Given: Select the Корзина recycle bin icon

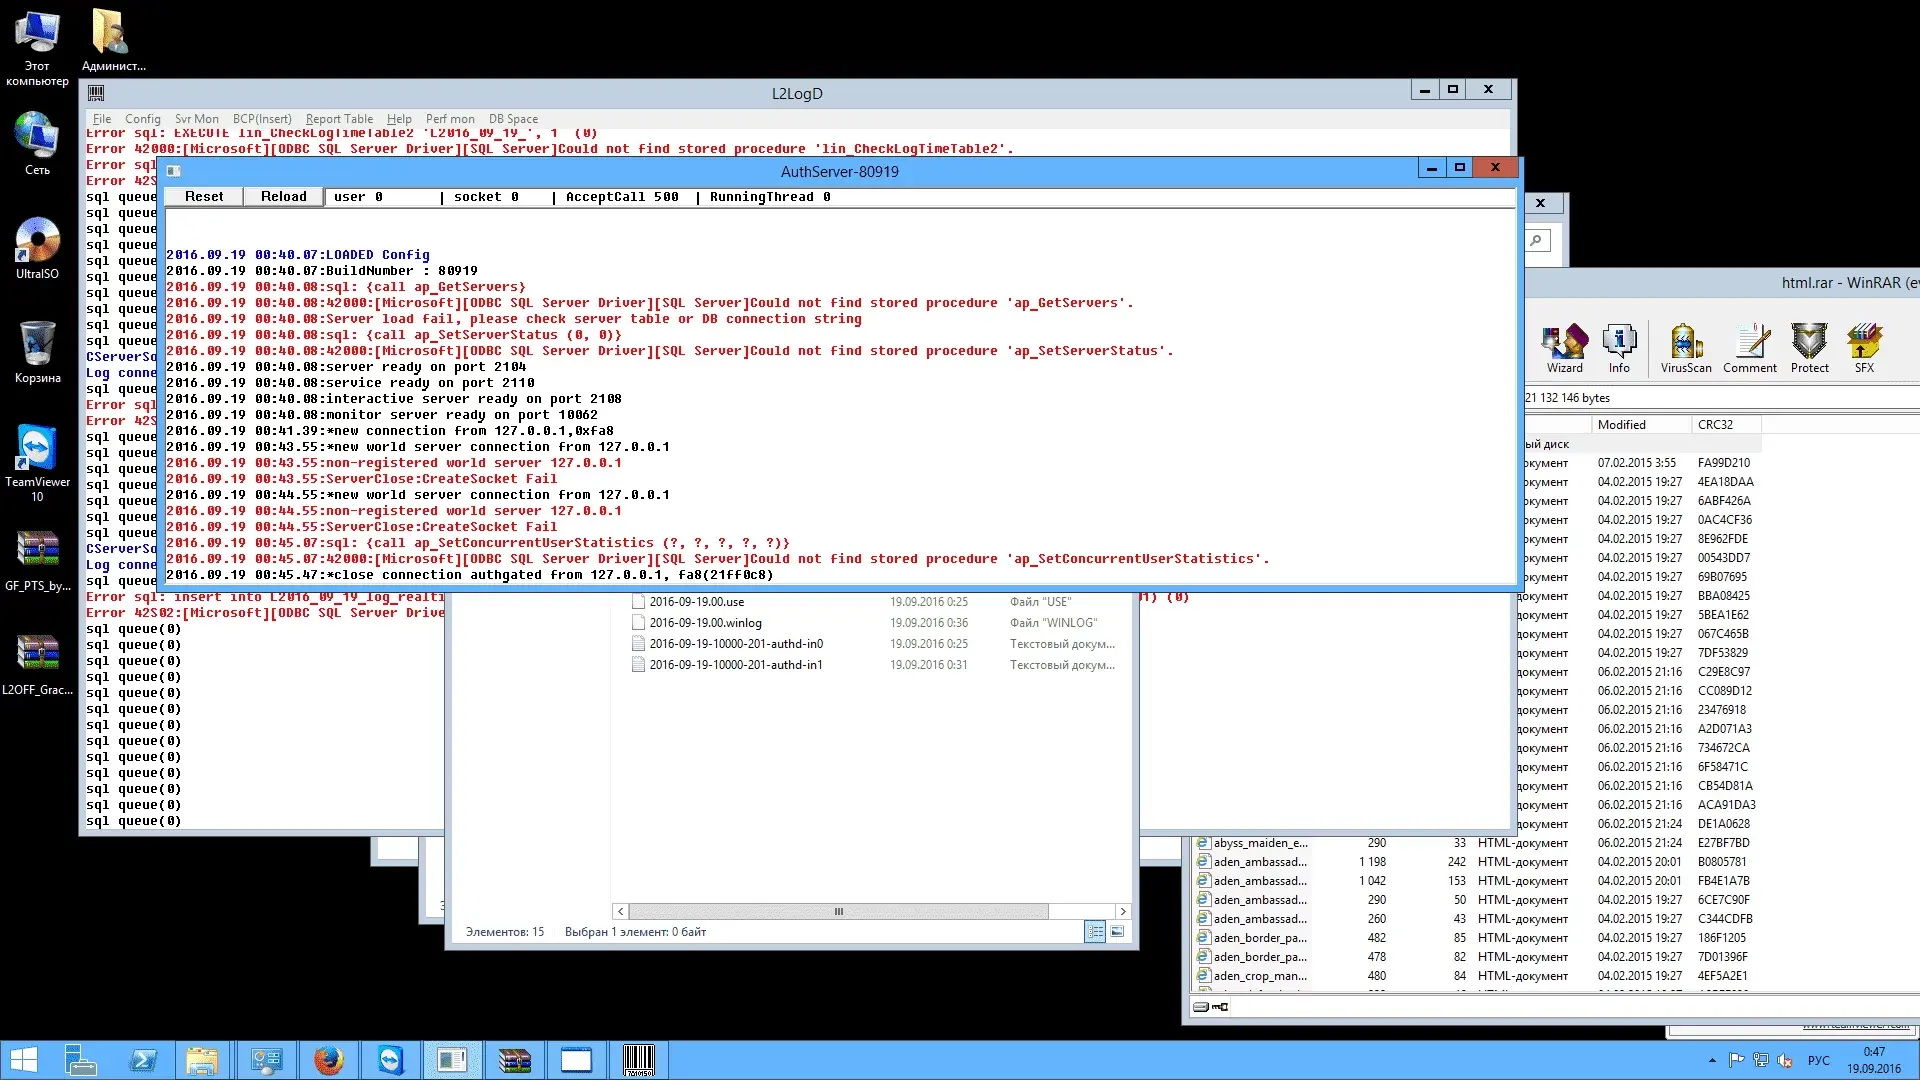Looking at the screenshot, I should click(37, 352).
